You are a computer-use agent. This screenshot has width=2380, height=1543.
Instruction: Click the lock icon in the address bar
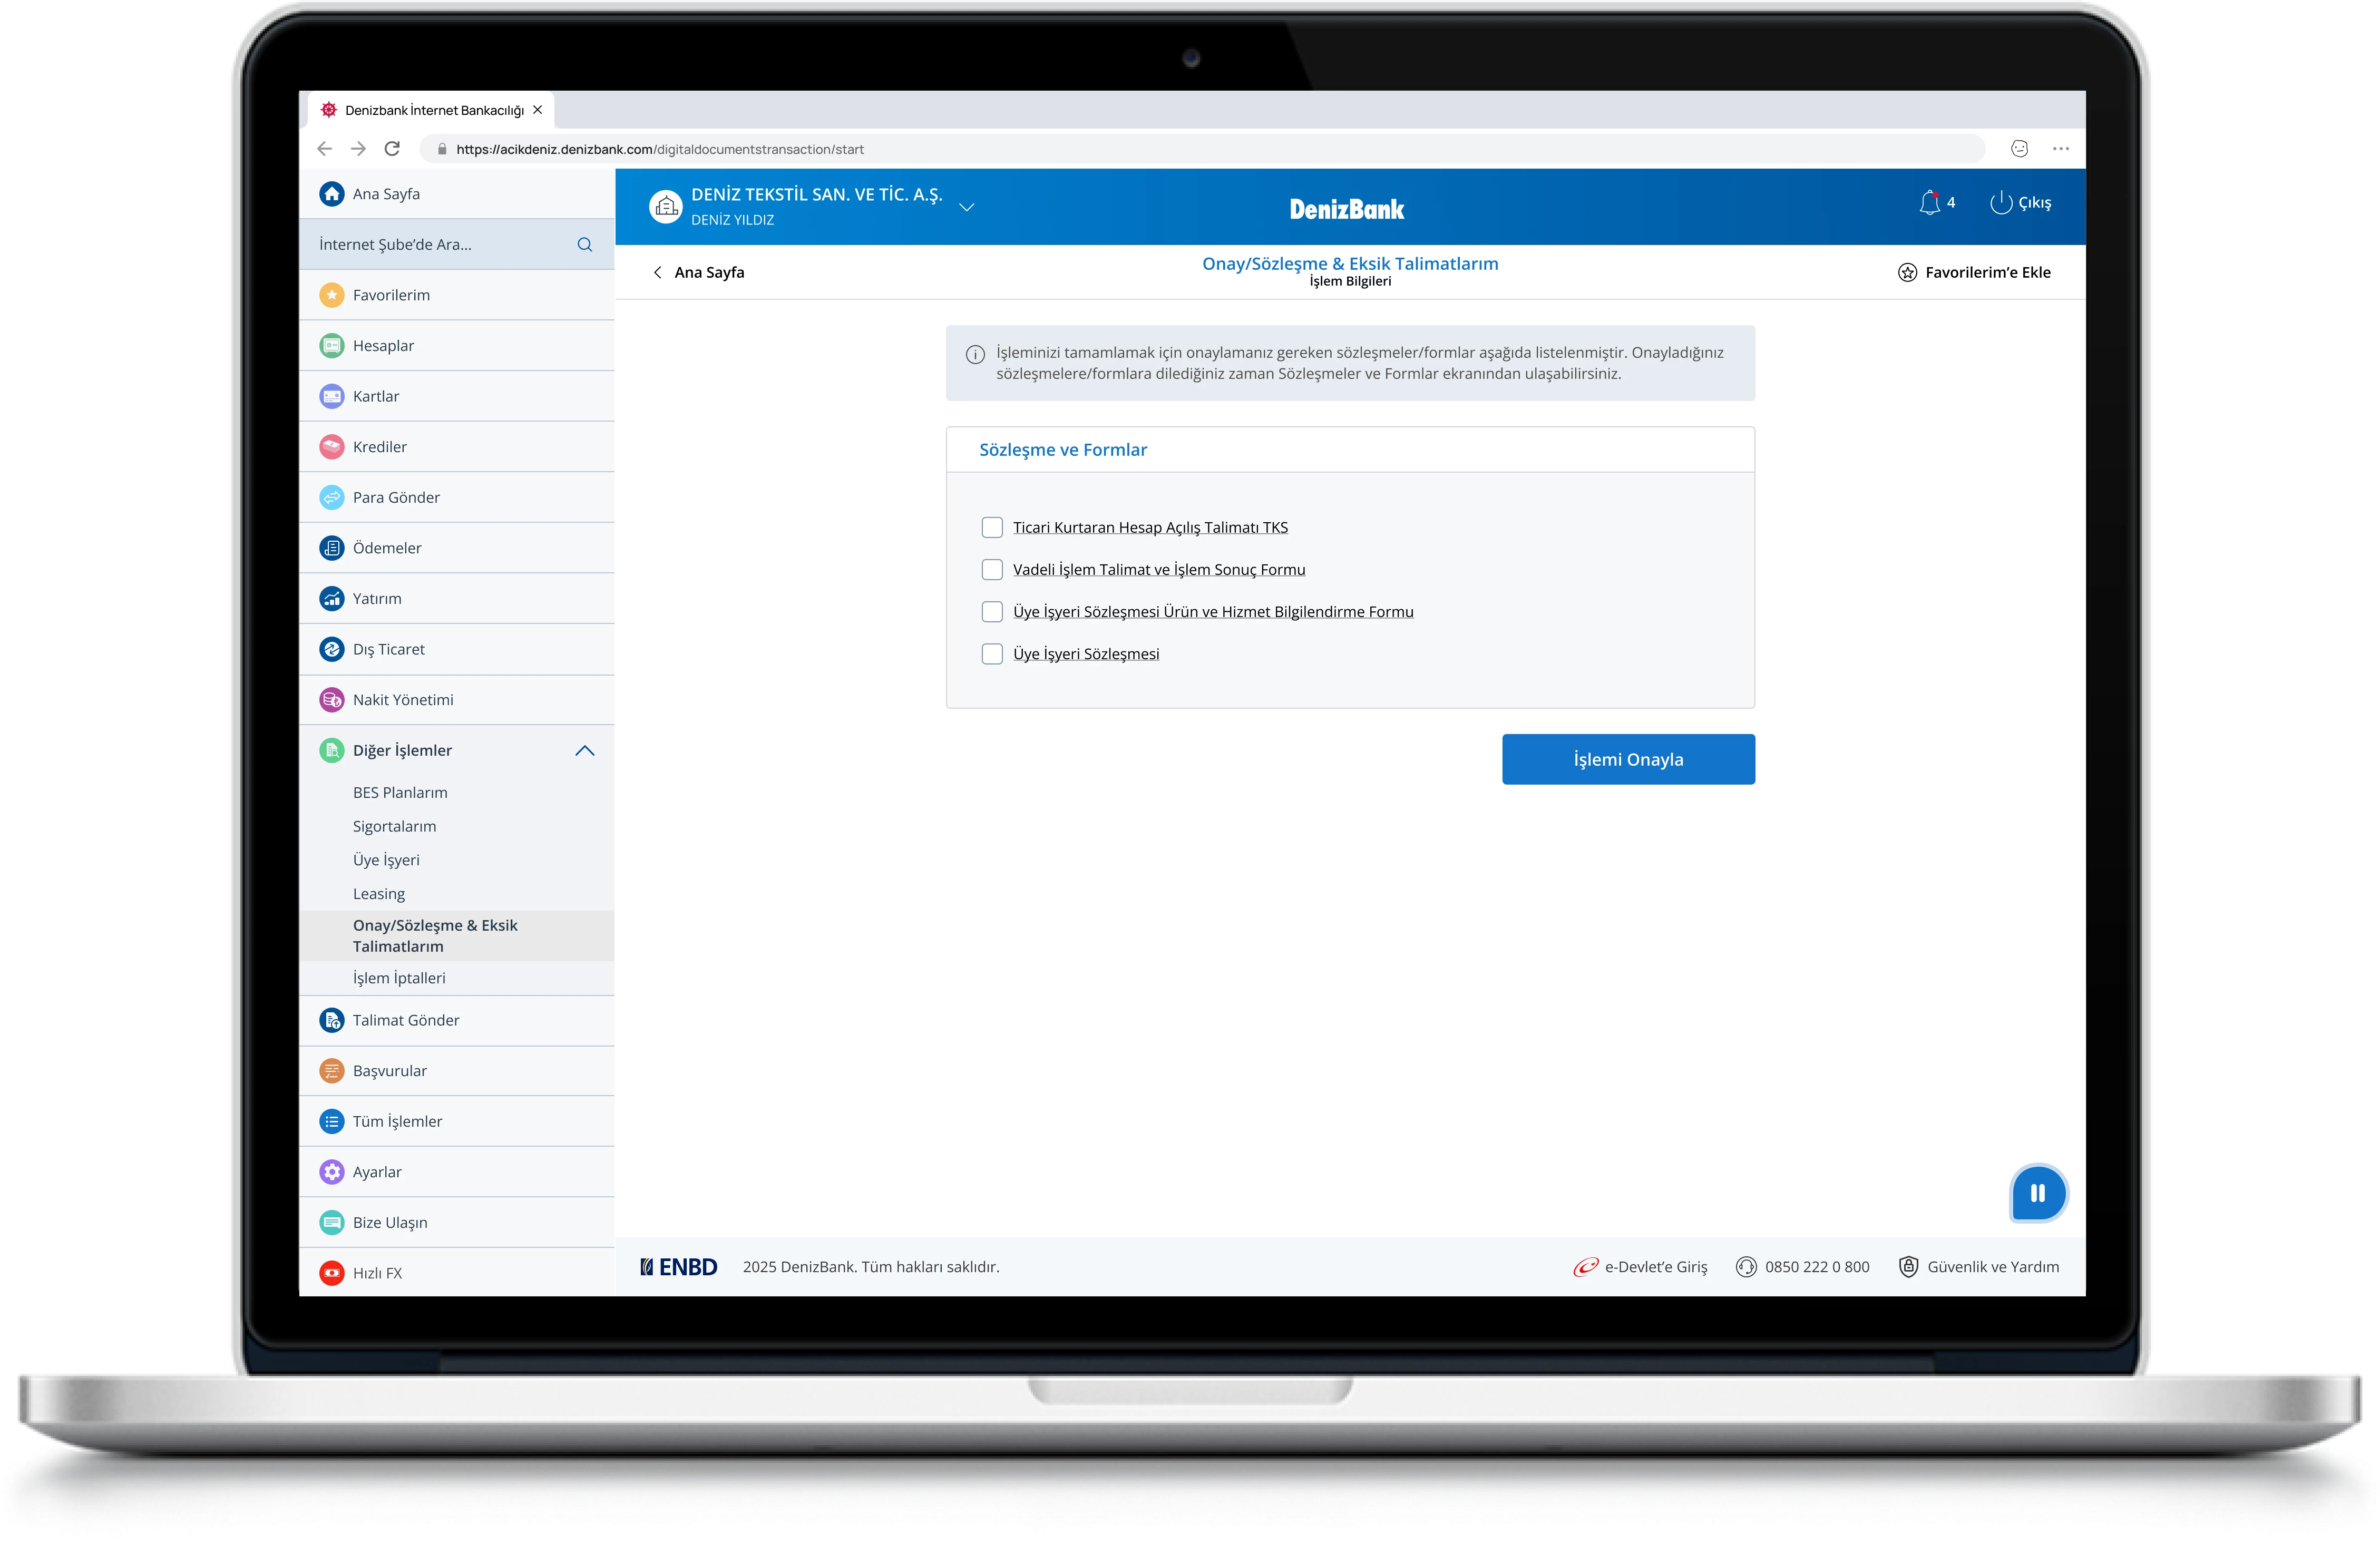click(442, 149)
